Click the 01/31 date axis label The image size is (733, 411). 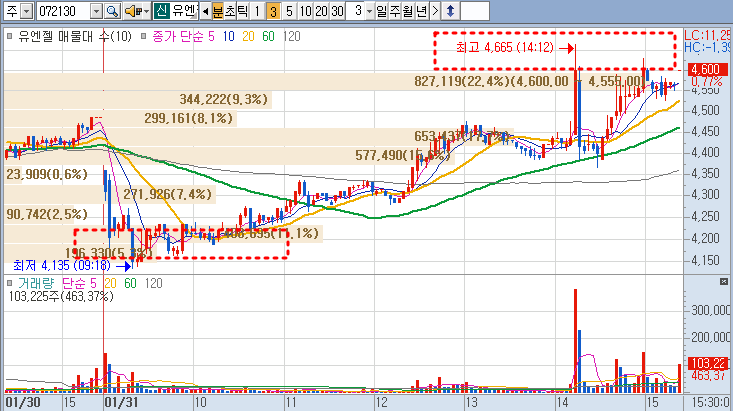point(121,402)
